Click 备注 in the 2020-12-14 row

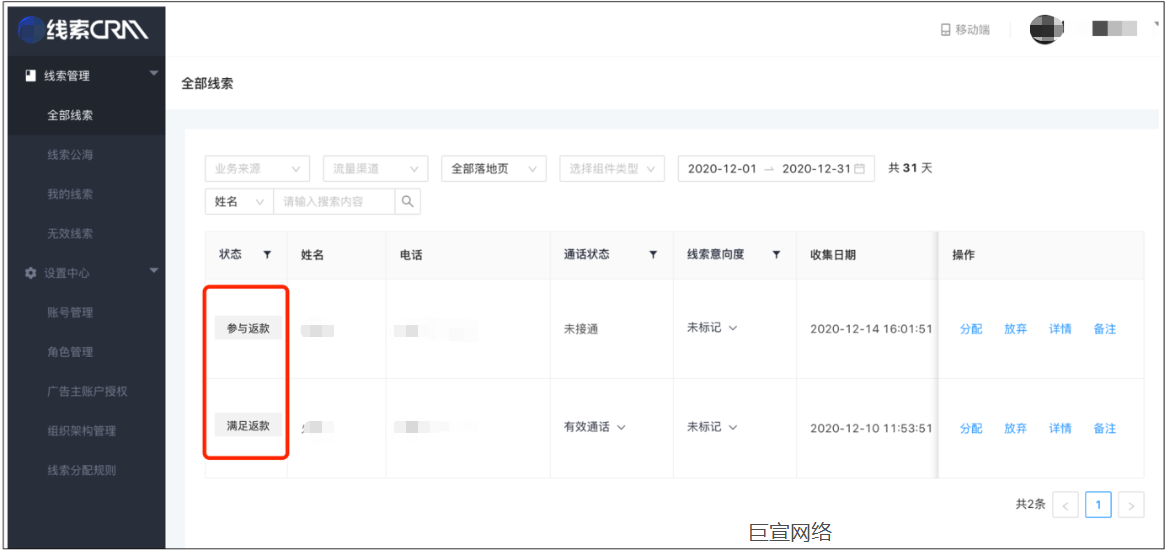[1105, 329]
